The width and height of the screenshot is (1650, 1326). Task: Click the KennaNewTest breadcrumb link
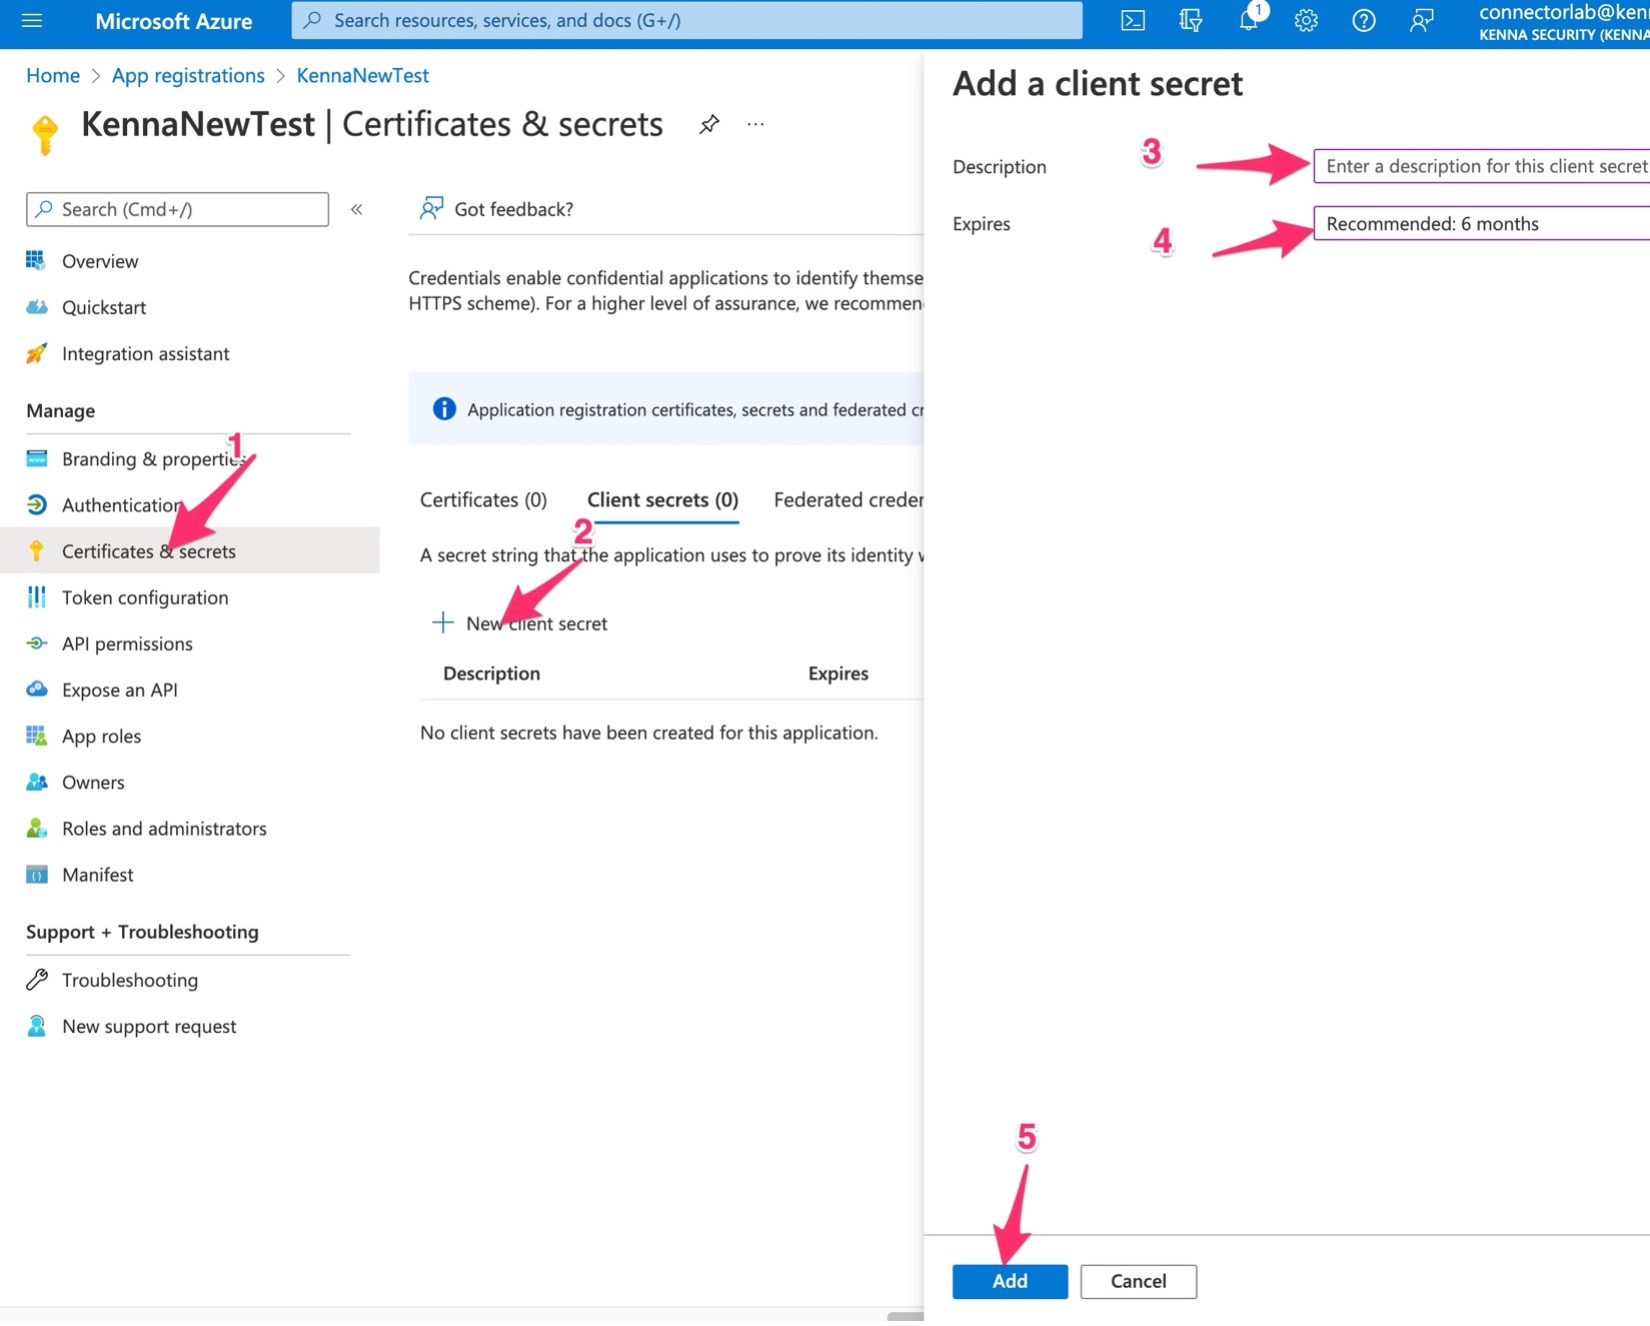coord(362,75)
